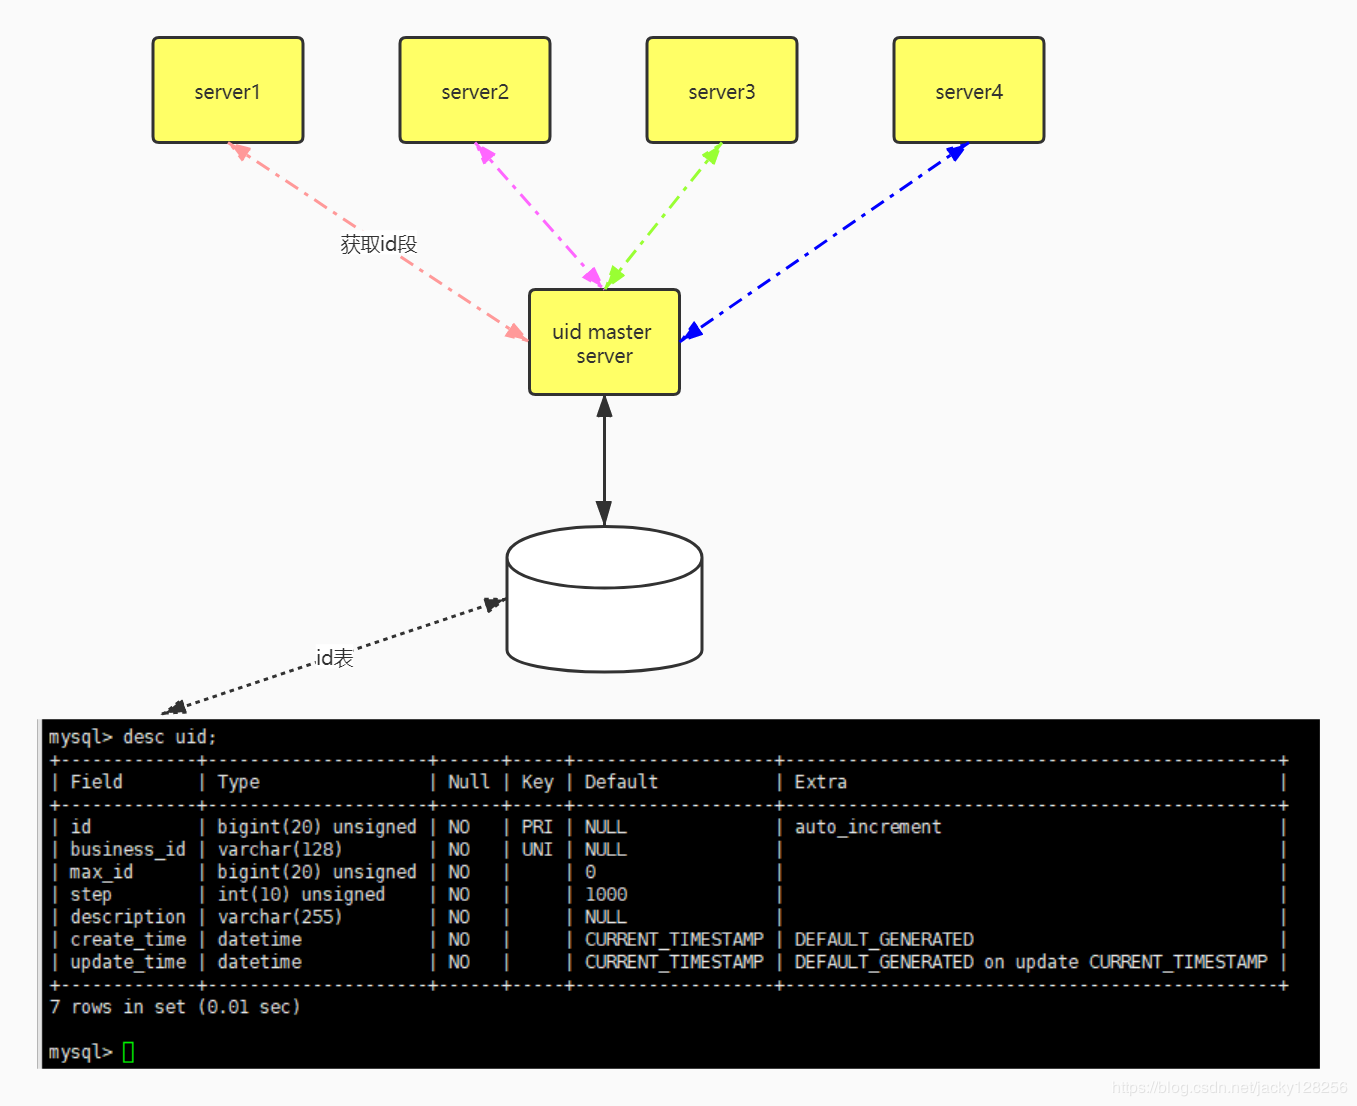Click the 'mysql> desc uid;' command line

(x=132, y=737)
